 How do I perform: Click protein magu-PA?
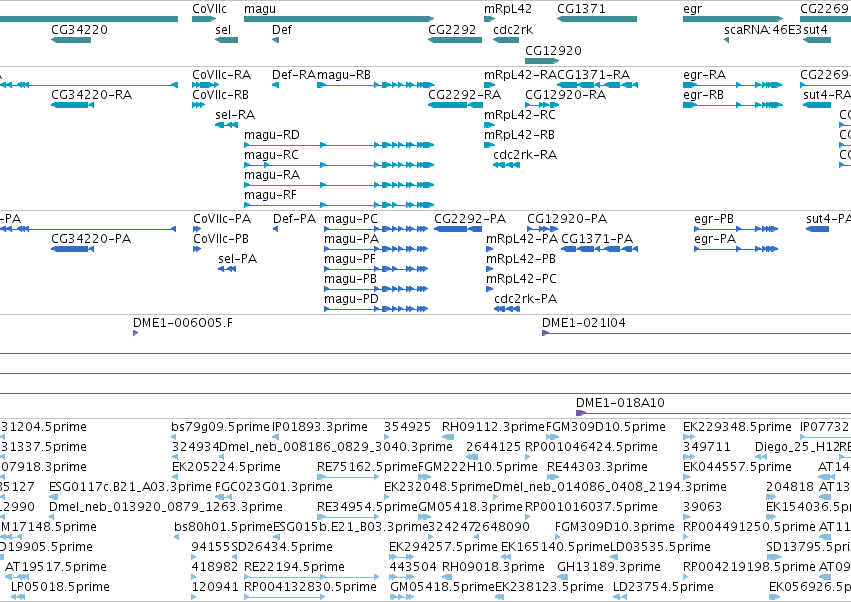(x=352, y=239)
